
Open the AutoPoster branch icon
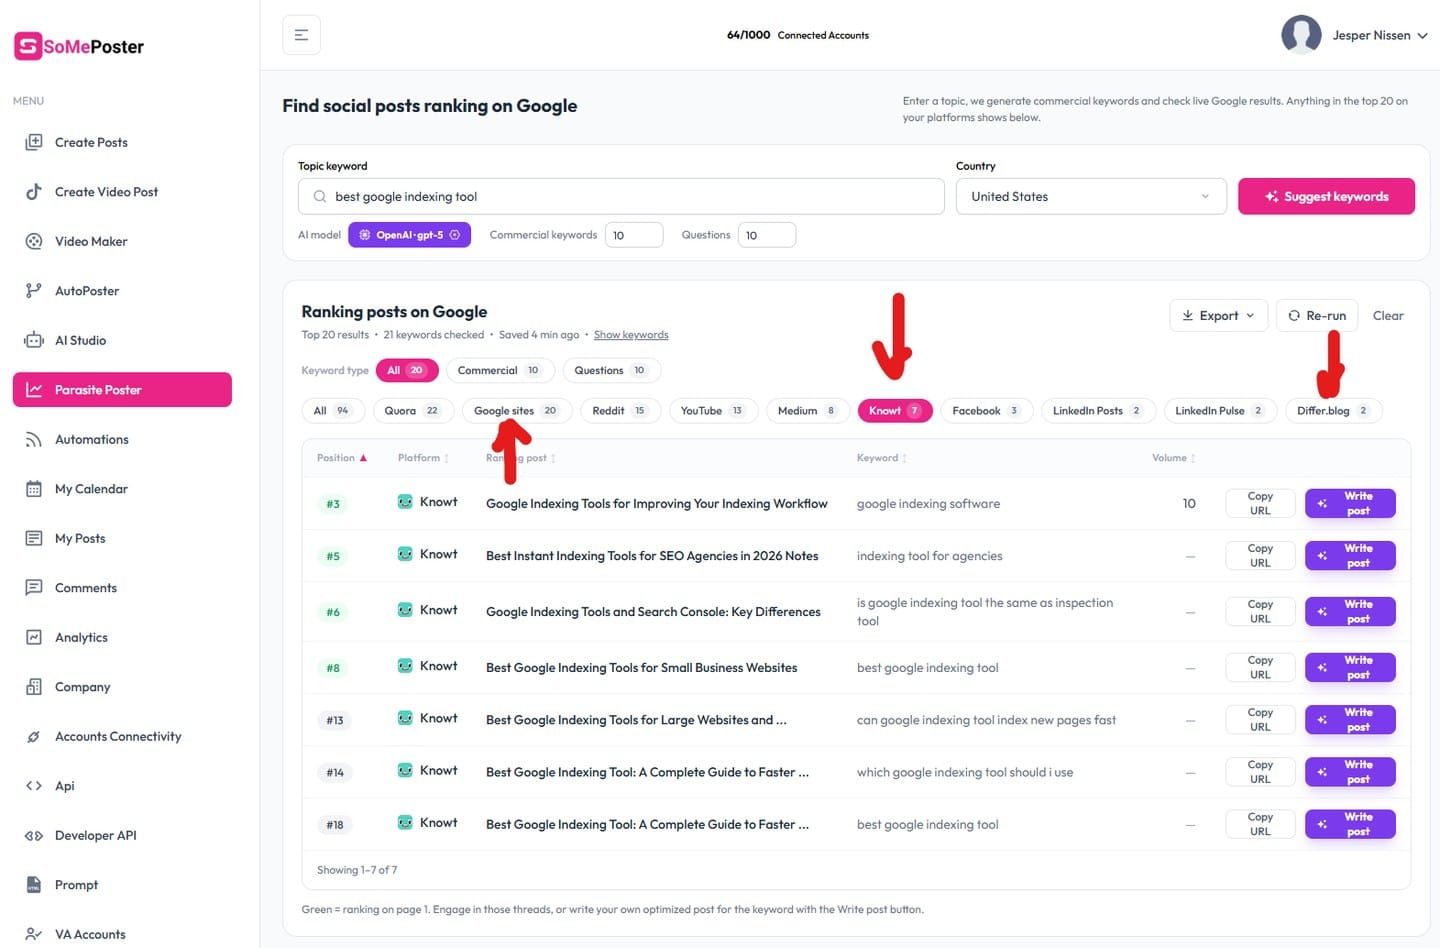(34, 291)
